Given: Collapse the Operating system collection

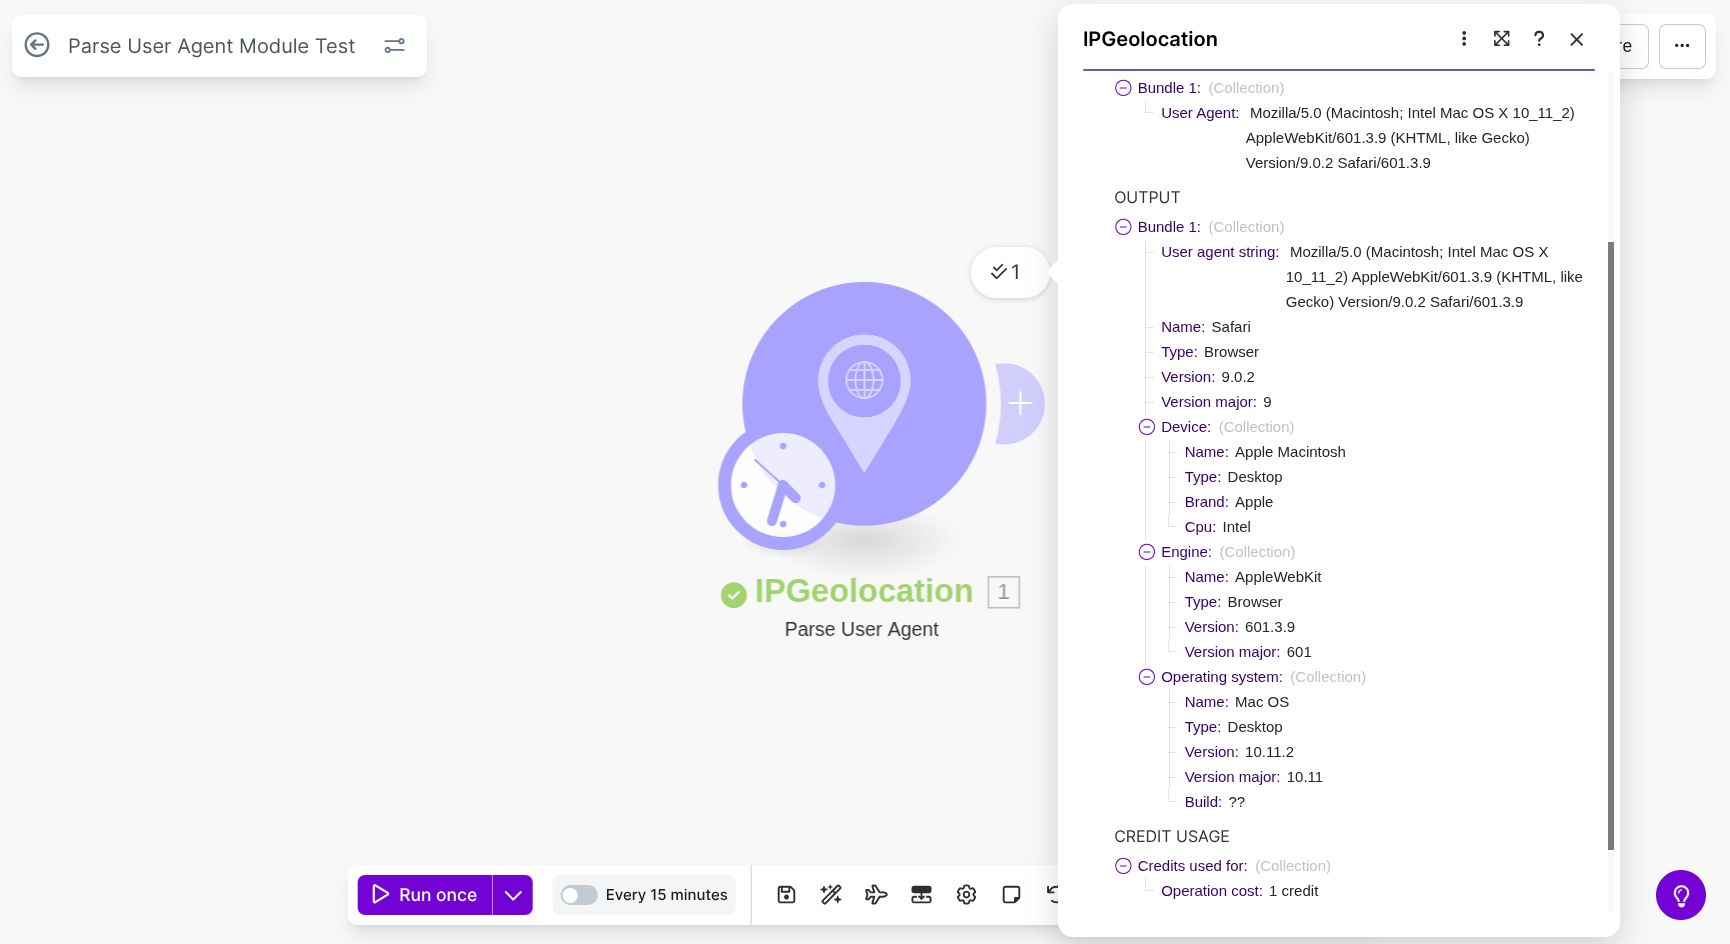Looking at the screenshot, I should 1147,677.
